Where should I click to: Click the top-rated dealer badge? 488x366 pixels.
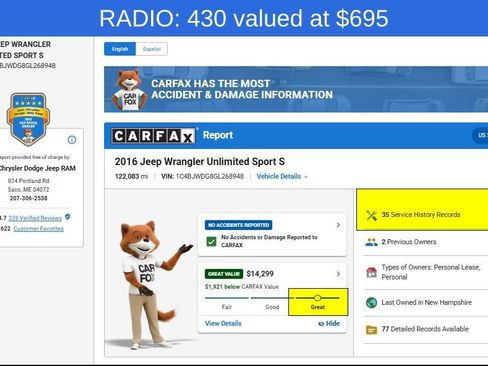click(x=28, y=120)
